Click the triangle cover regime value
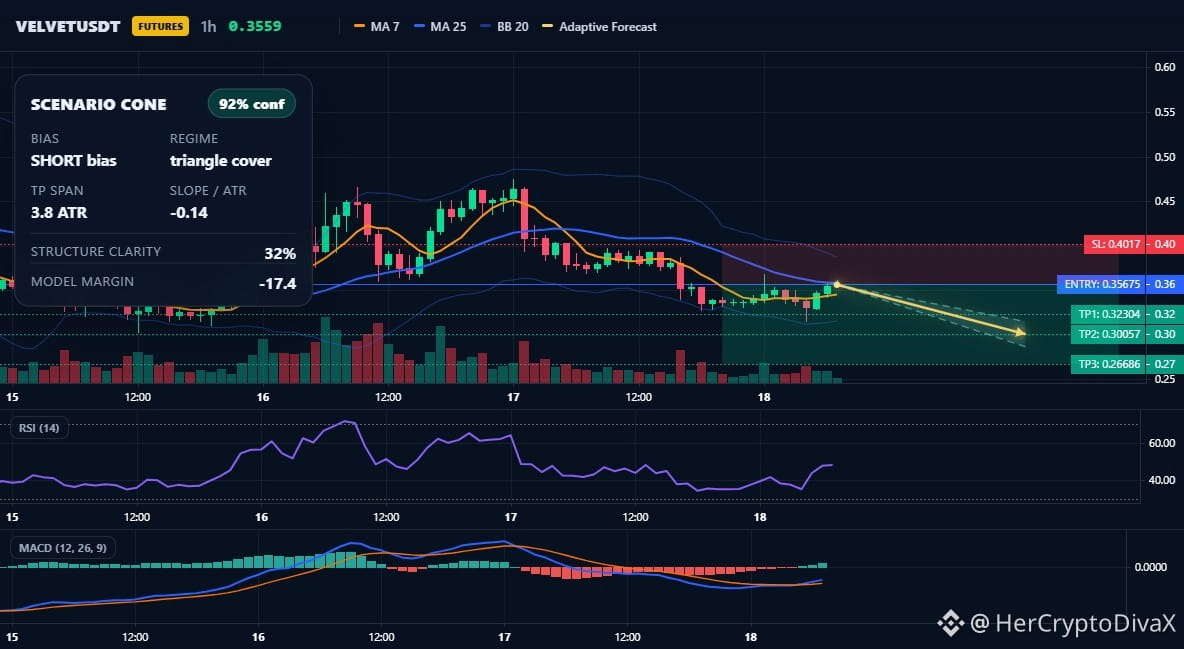This screenshot has width=1184, height=649. click(220, 160)
